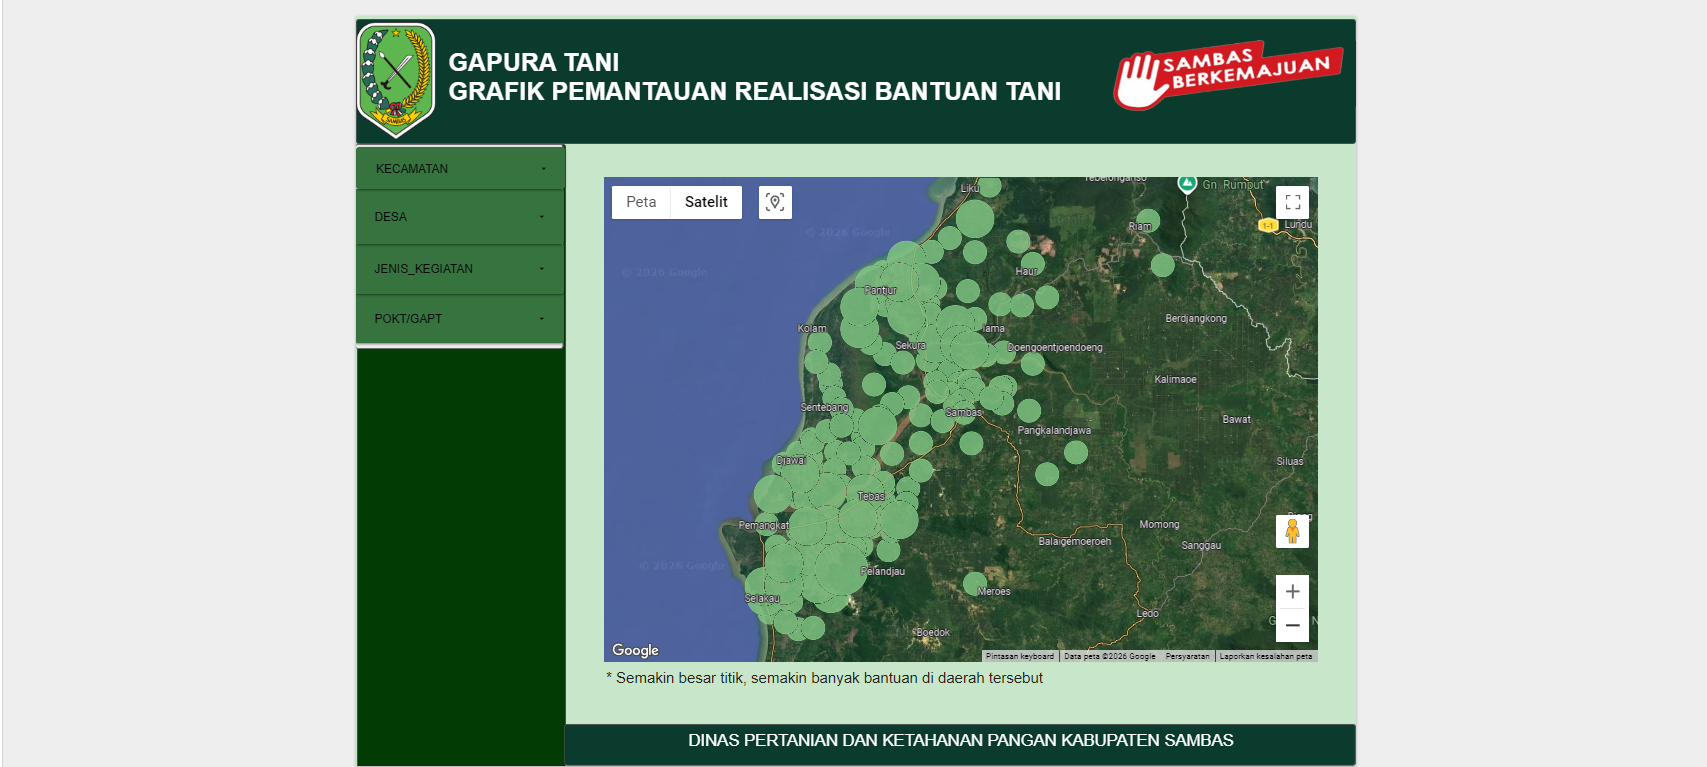This screenshot has height=767, width=1707.
Task: Click the Google logo on the map
Action: click(x=636, y=650)
